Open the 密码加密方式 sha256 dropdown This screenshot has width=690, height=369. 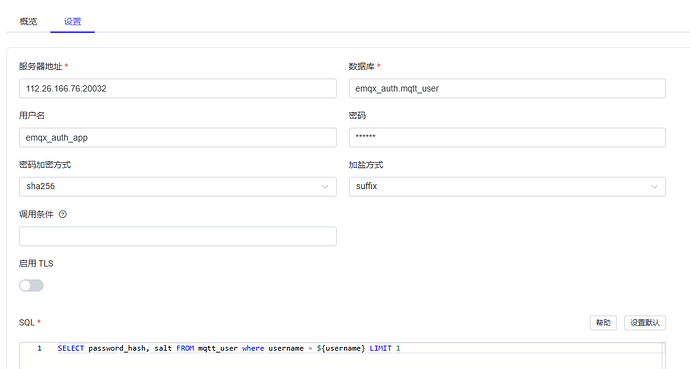[x=178, y=186]
